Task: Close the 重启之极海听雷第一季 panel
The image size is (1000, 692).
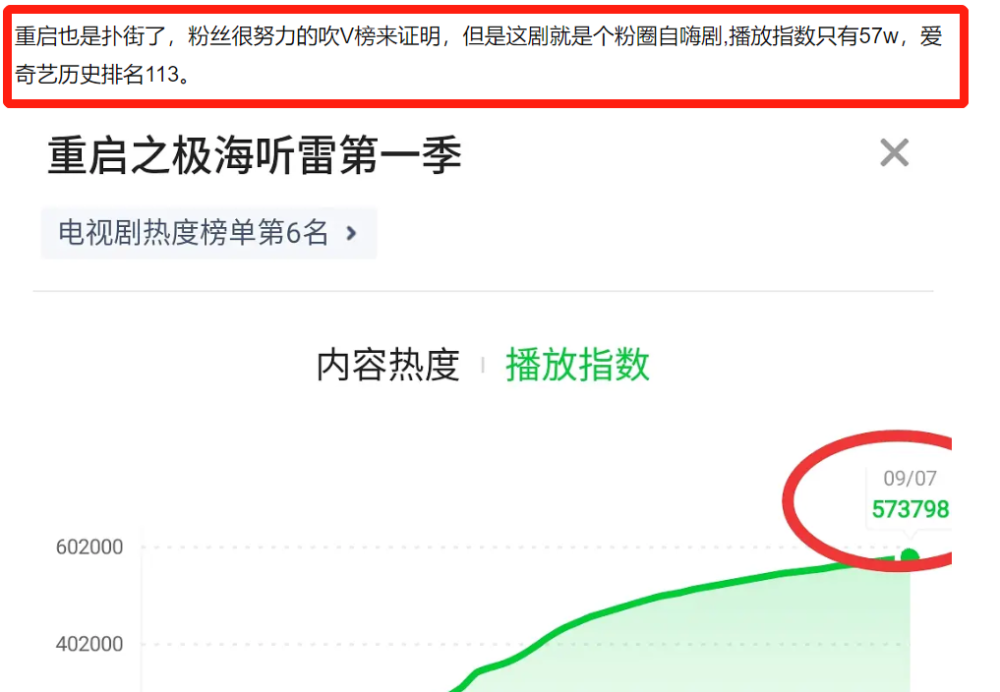Action: click(894, 153)
